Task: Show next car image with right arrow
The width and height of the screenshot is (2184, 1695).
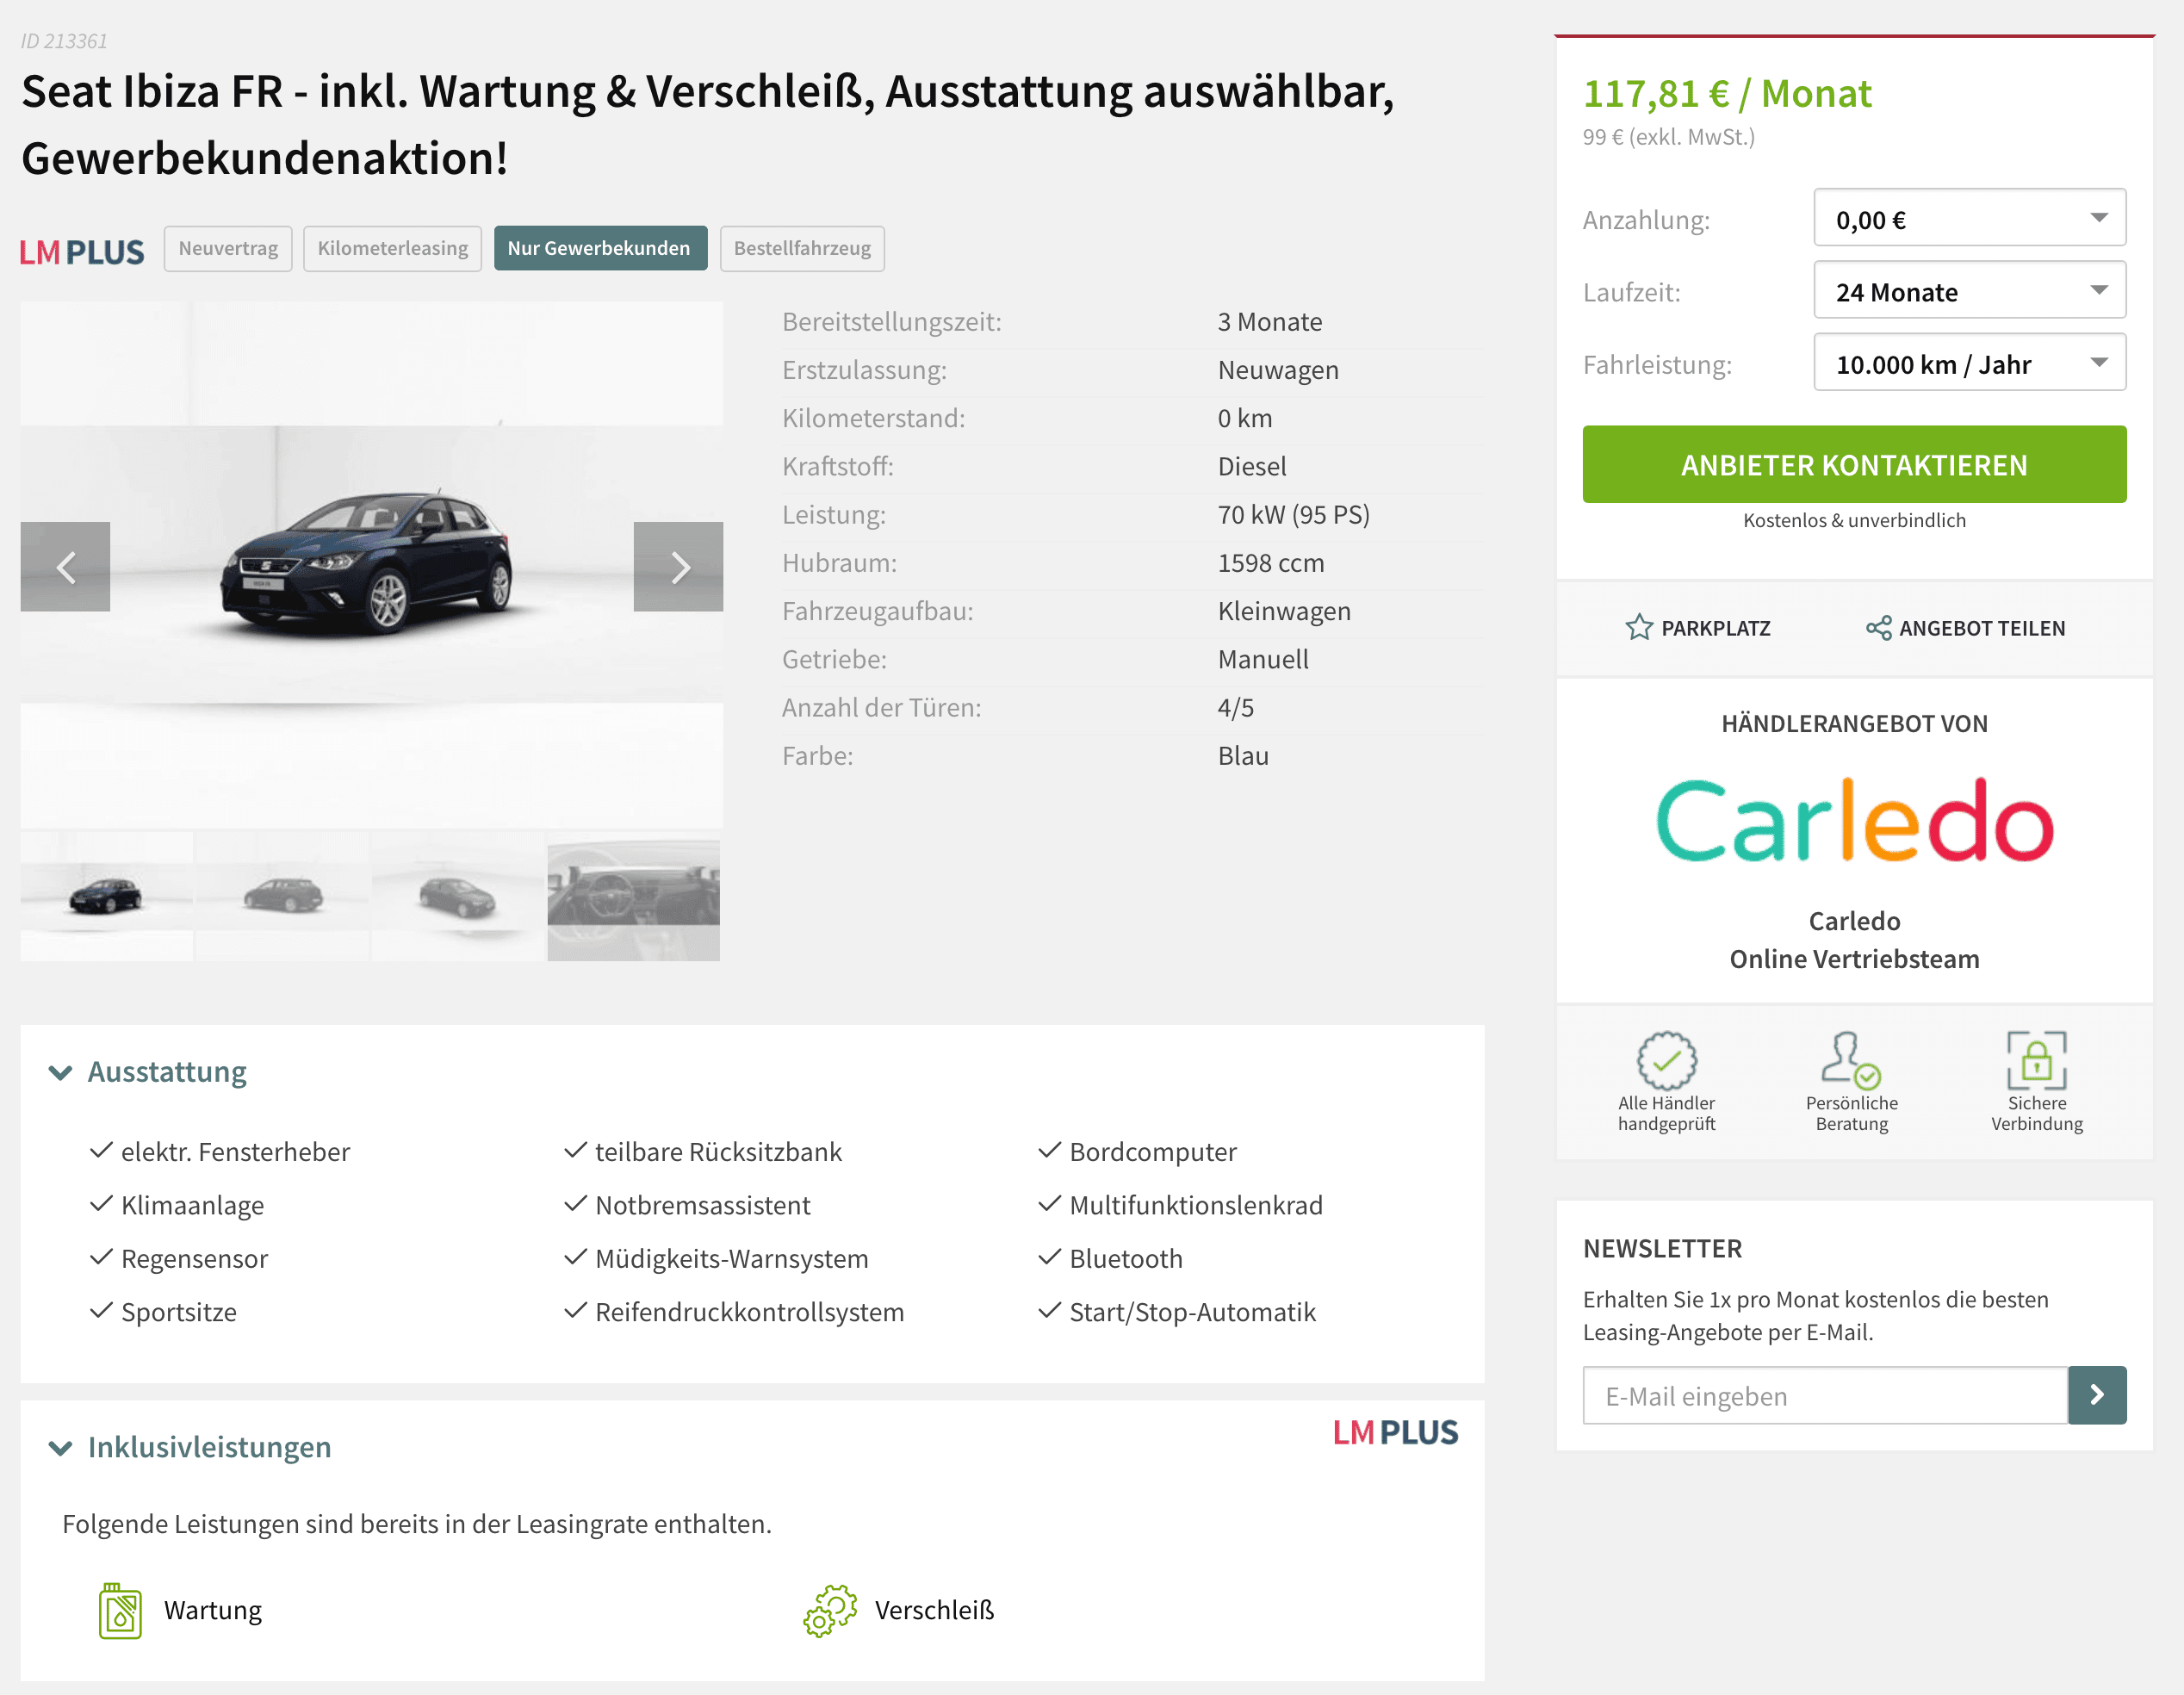Action: tap(678, 567)
